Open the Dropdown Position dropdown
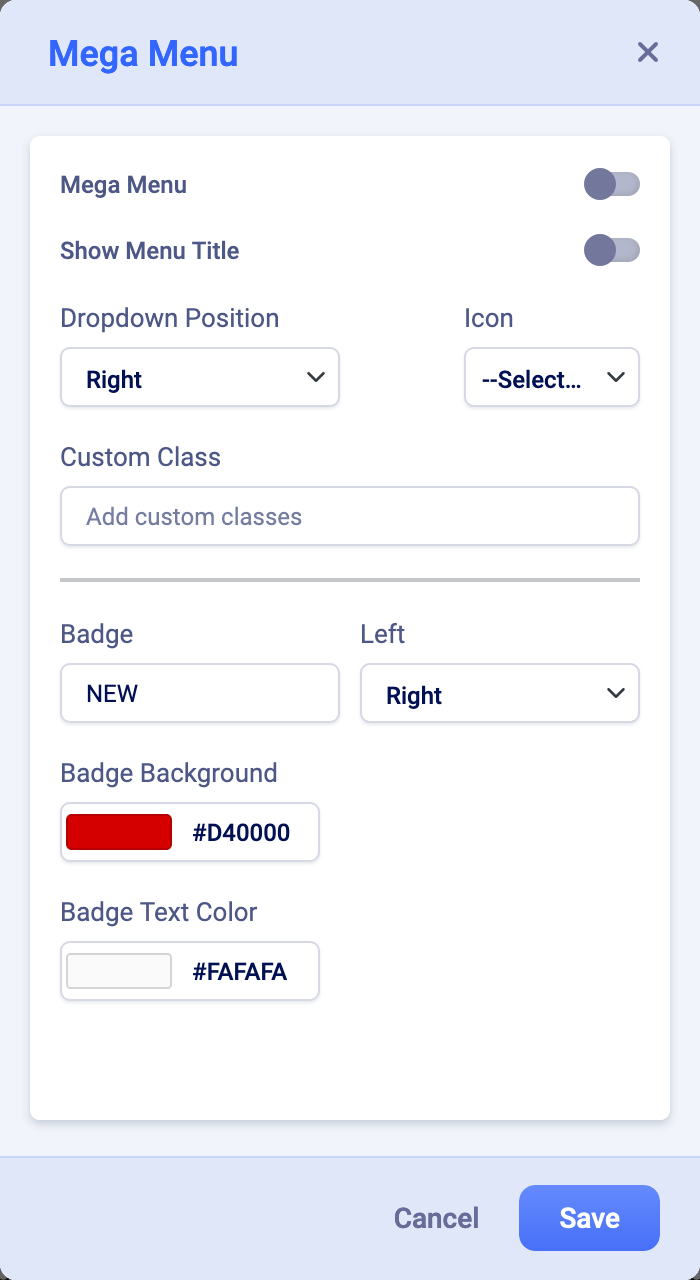700x1280 pixels. (x=199, y=377)
